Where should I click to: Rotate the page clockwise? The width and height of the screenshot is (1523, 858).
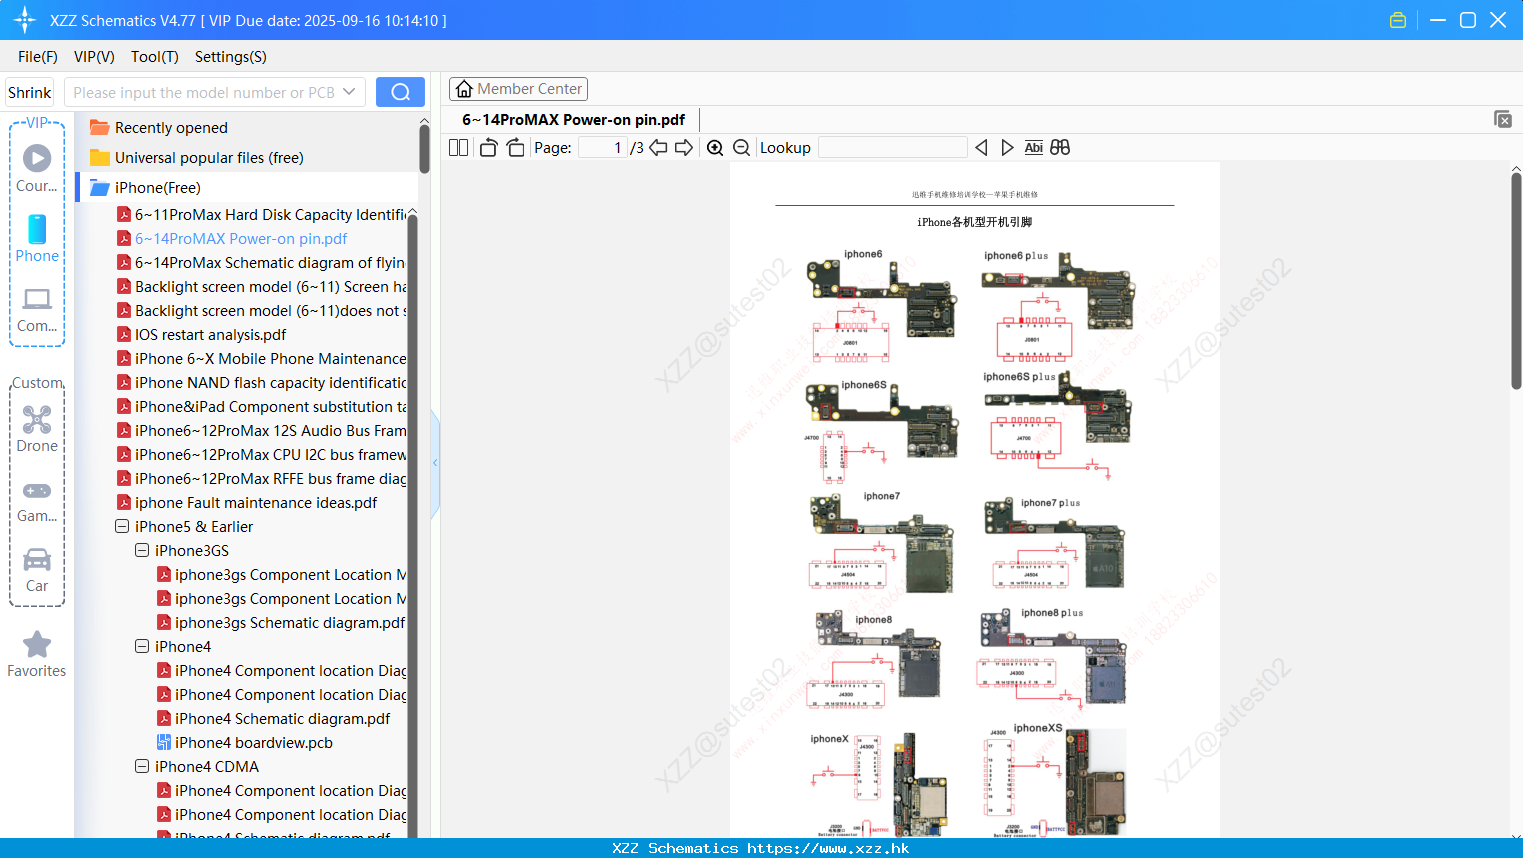515,147
